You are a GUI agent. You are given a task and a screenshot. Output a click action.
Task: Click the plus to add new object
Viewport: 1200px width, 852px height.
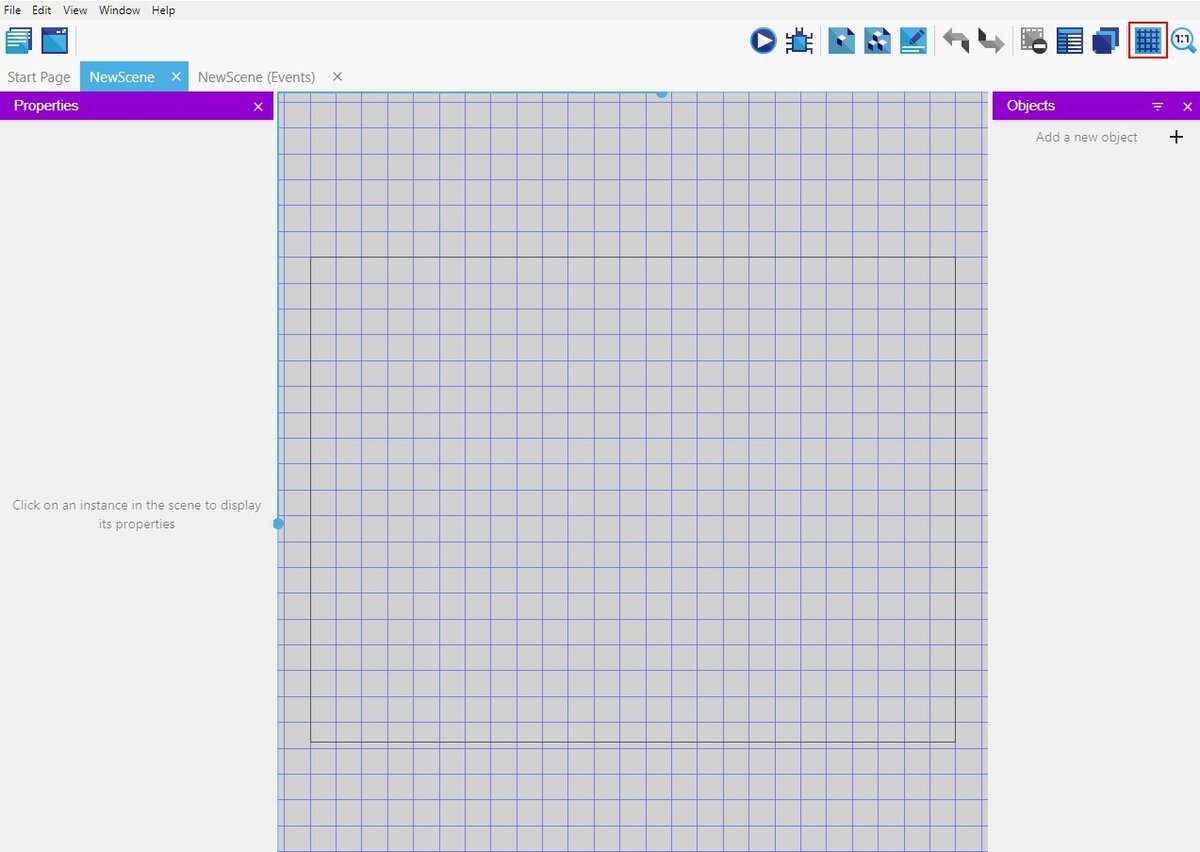[1176, 137]
